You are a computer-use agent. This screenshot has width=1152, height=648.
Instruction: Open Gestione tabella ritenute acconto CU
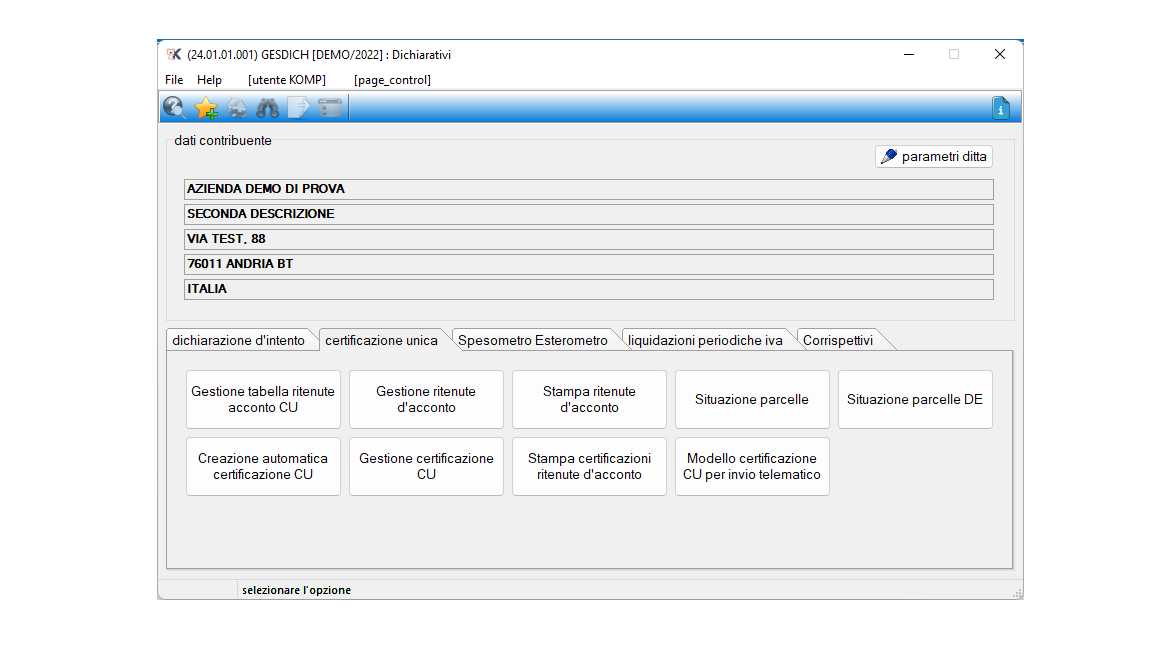tap(263, 400)
